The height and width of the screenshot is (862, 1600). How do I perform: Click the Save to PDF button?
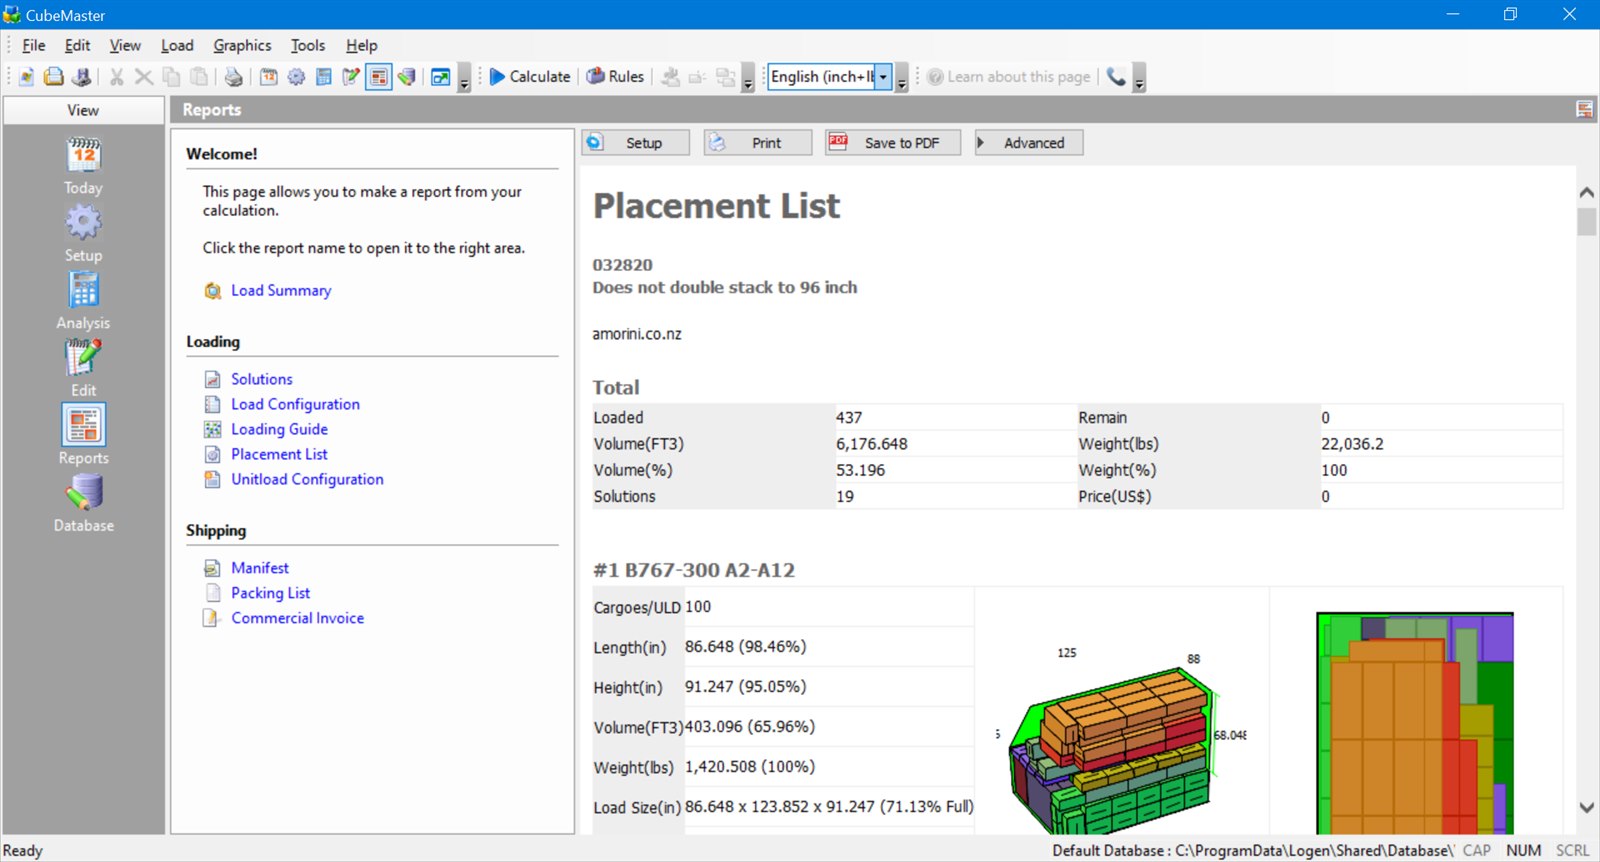coord(893,143)
